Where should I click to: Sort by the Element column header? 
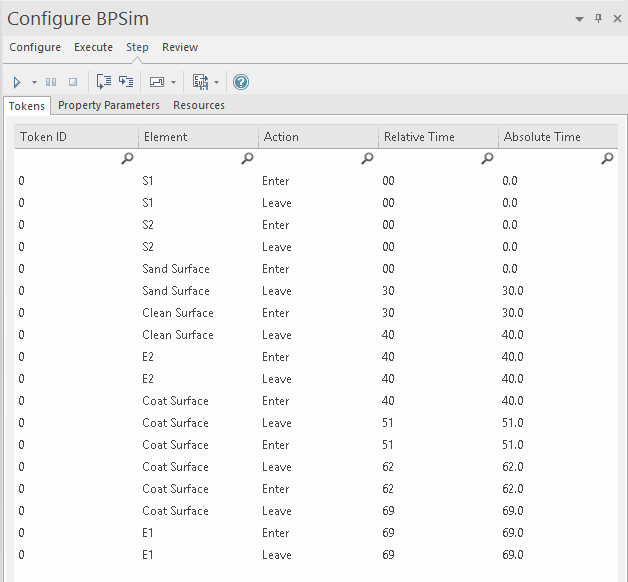pyautogui.click(x=198, y=137)
